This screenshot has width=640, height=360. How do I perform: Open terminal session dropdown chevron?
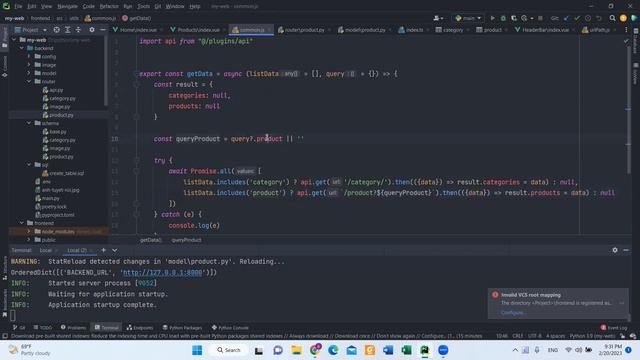[115, 250]
